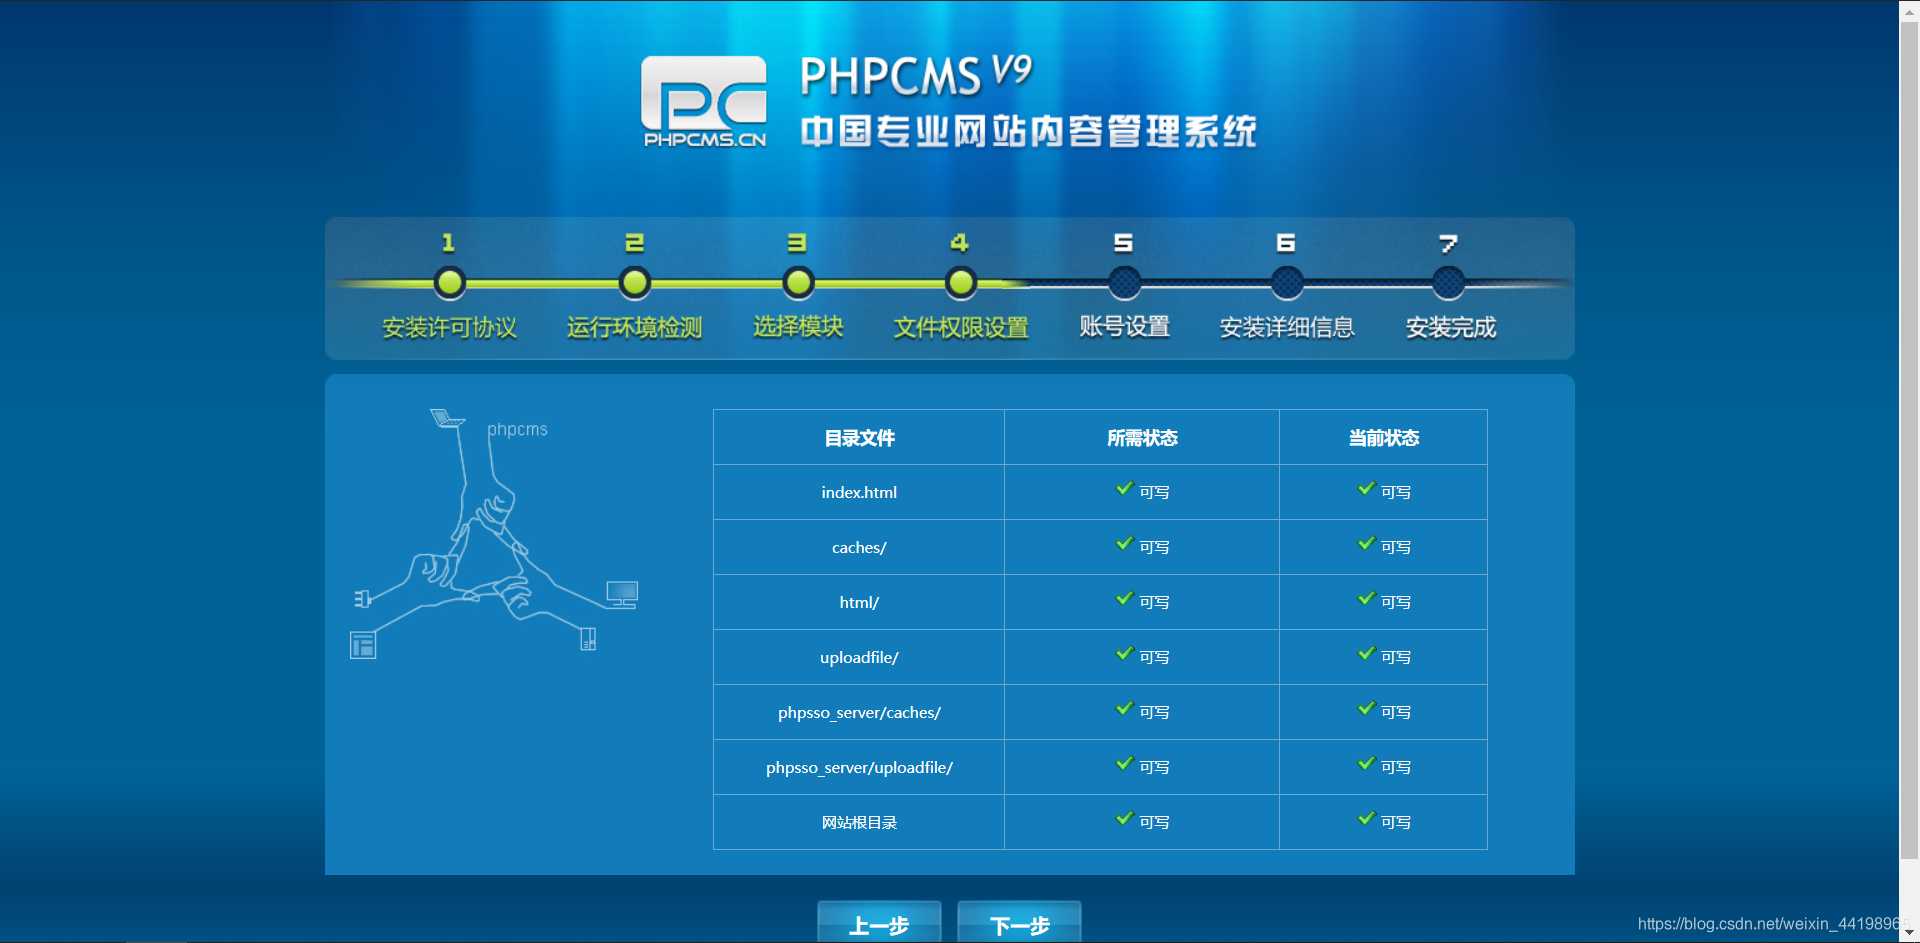This screenshot has width=1920, height=943.
Task: Continue with the 下一步 button
Action: pos(1019,922)
